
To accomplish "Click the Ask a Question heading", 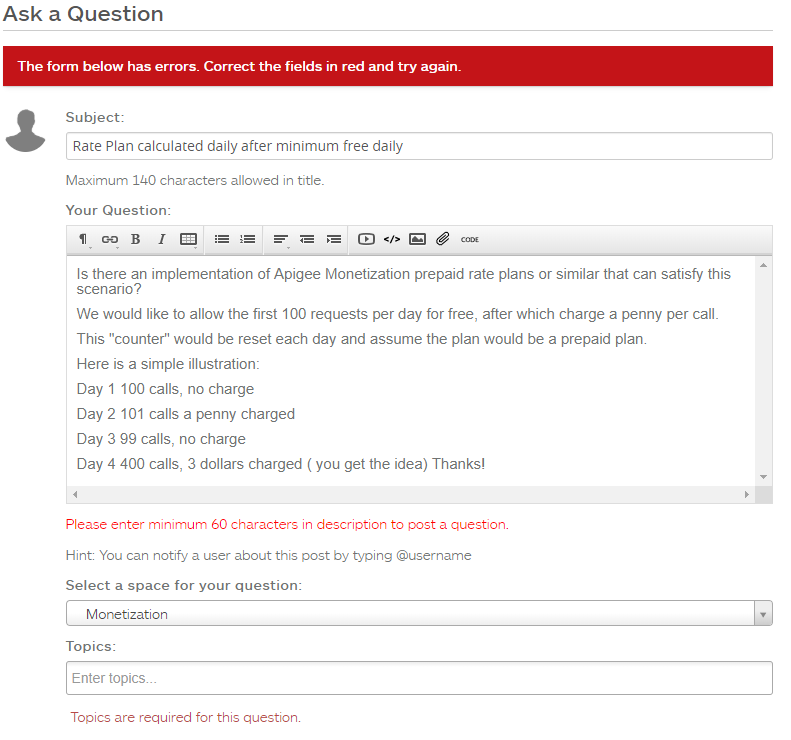I will point(83,14).
